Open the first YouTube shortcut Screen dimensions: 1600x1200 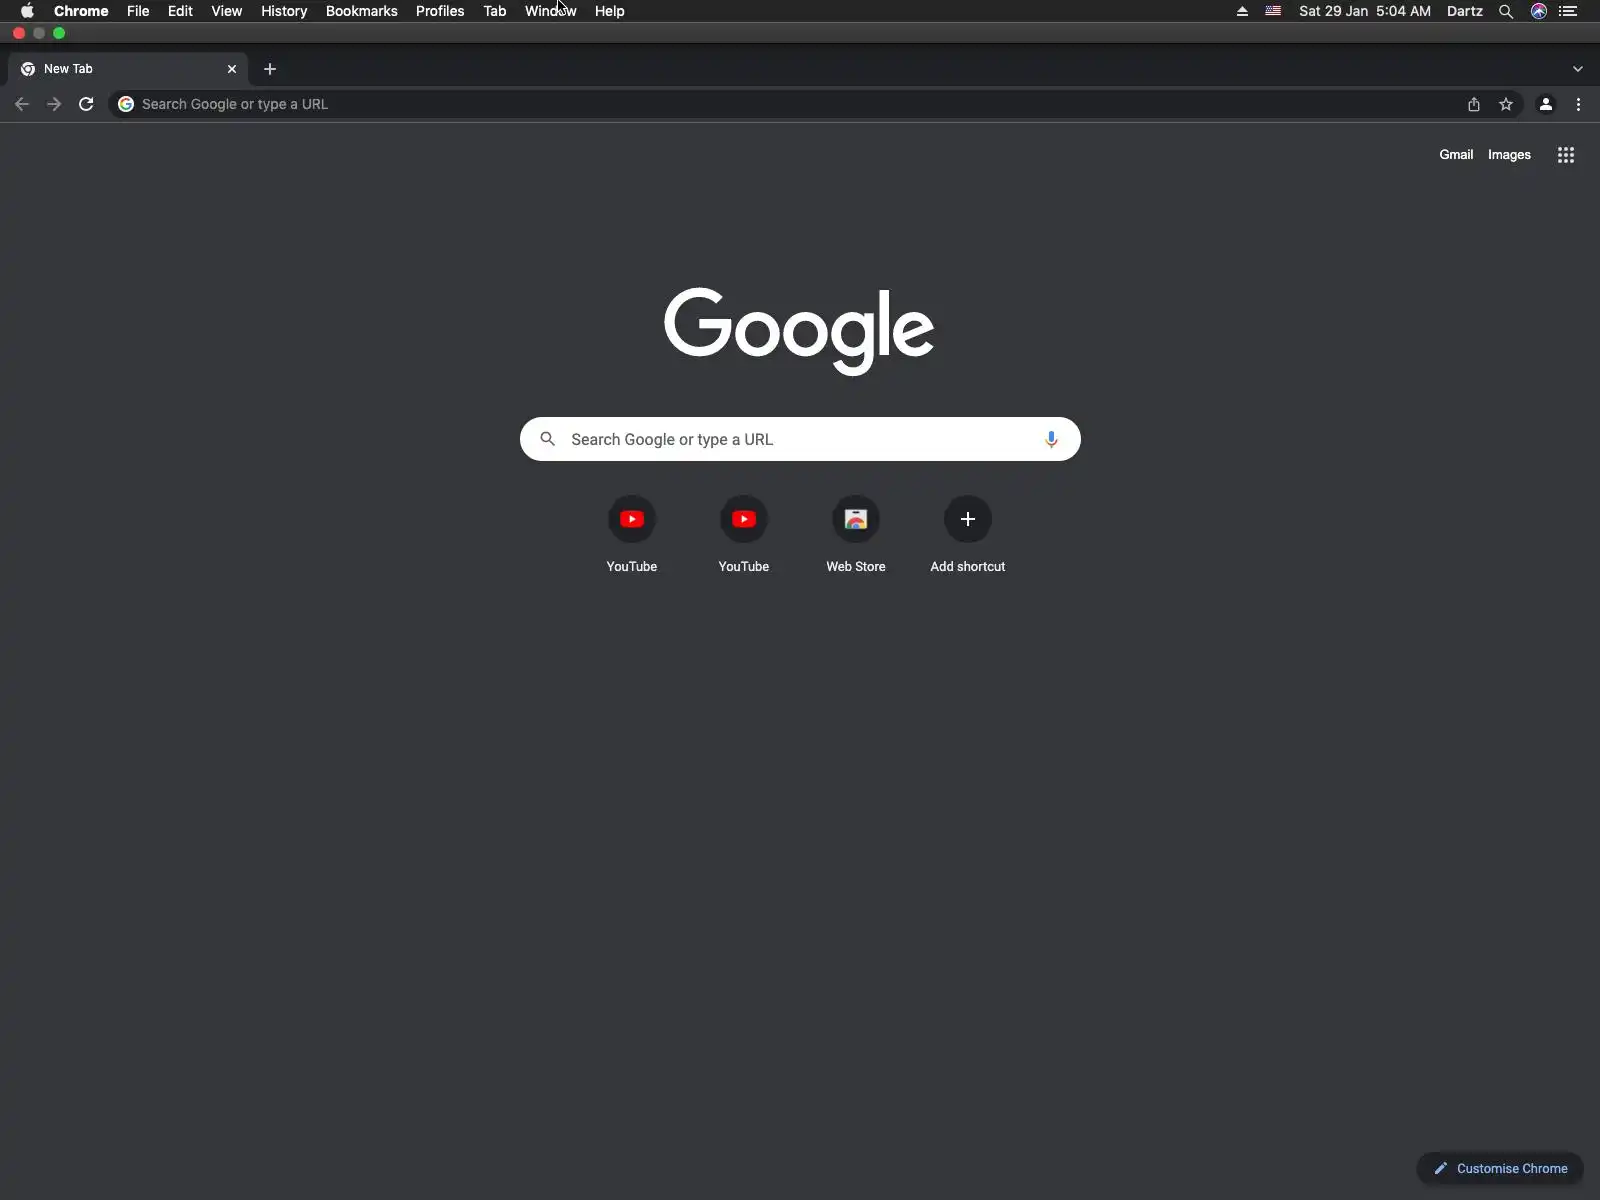[632, 535]
